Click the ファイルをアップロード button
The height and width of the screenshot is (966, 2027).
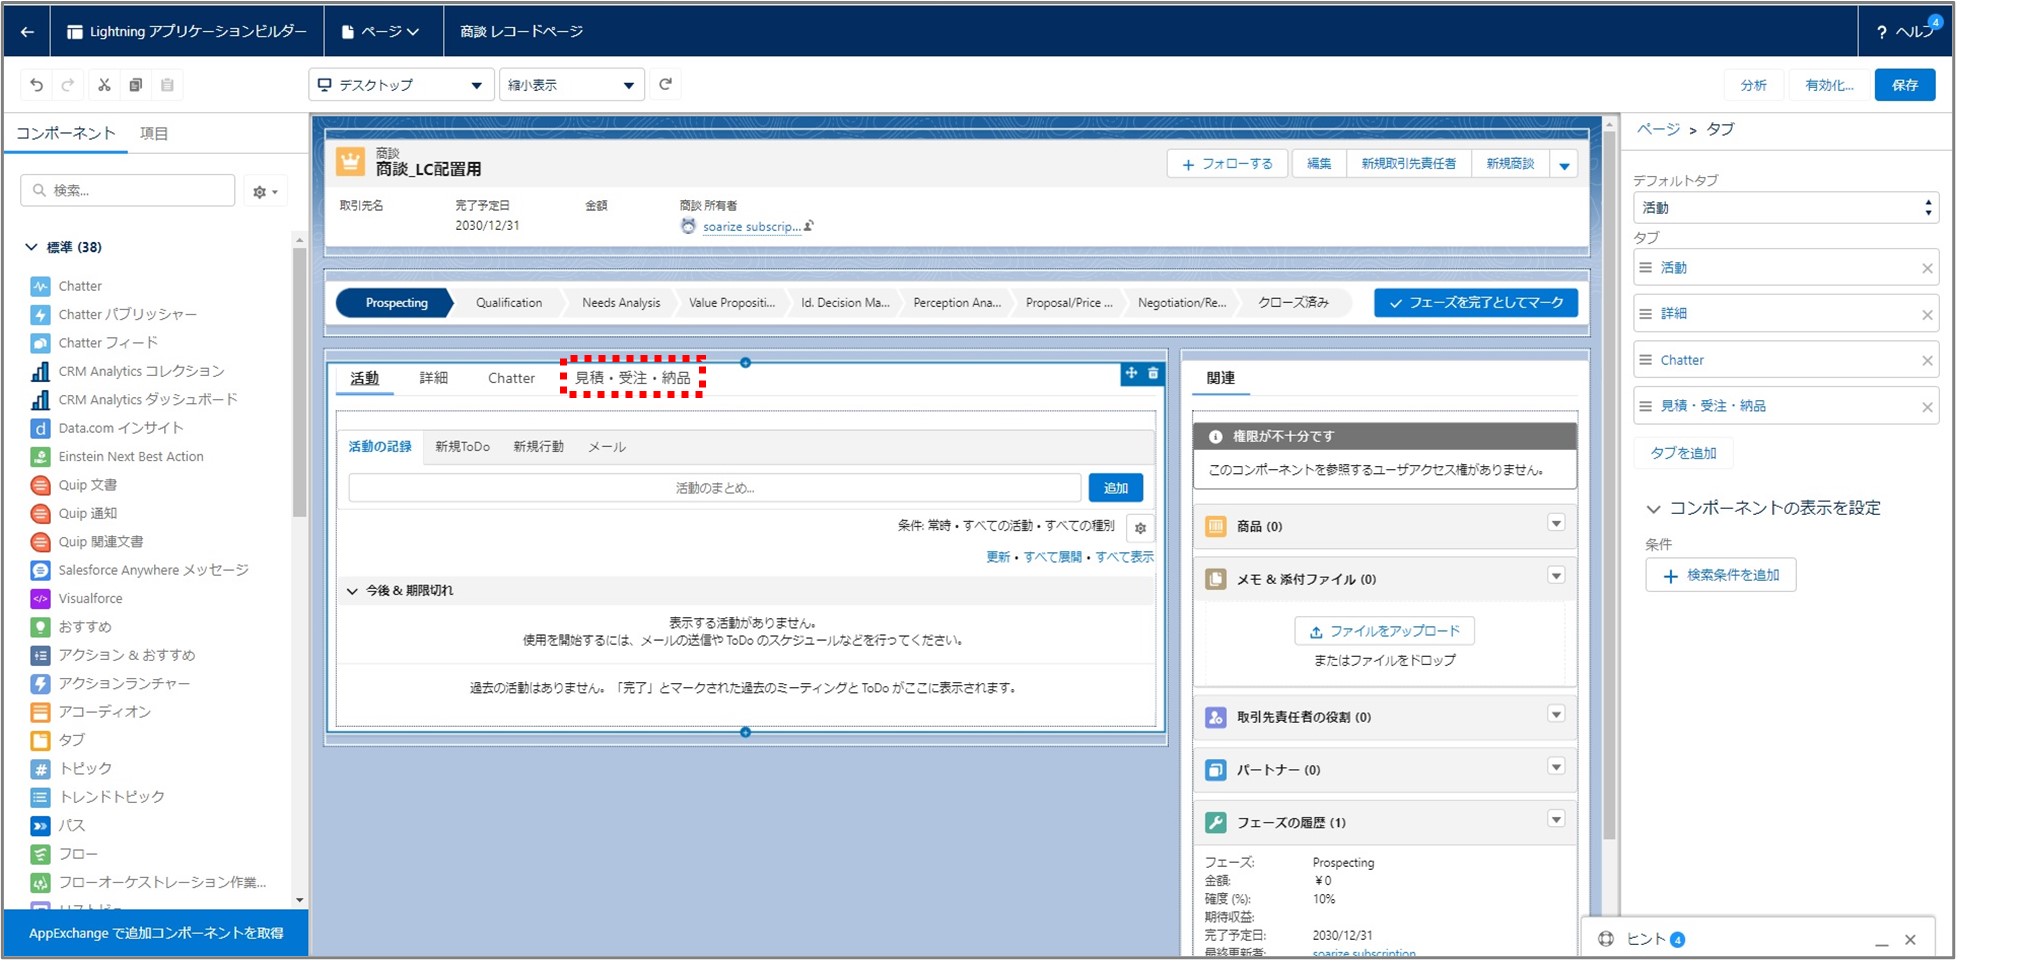(x=1384, y=631)
